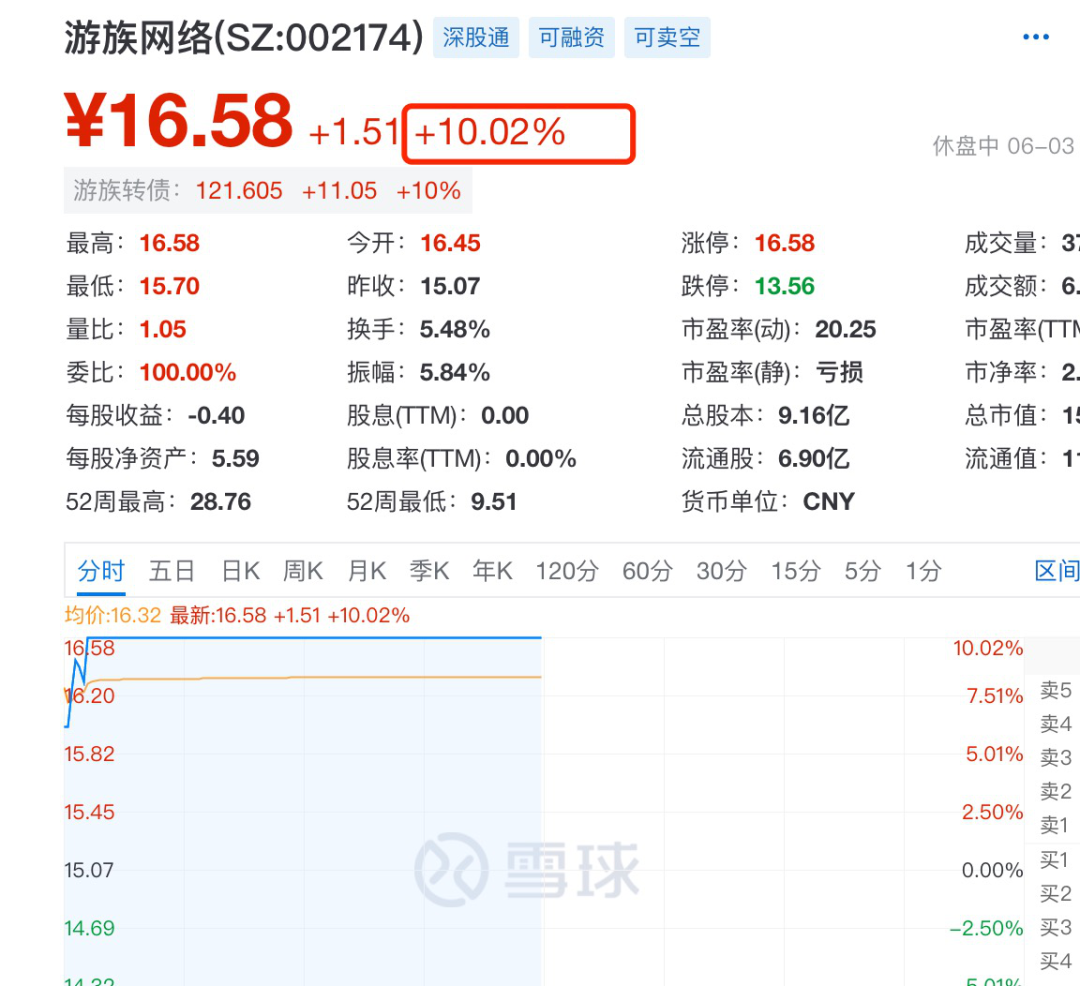Click the 市盈率(静) value 亏损
Viewport: 1080px width, 986px height.
[x=840, y=373]
